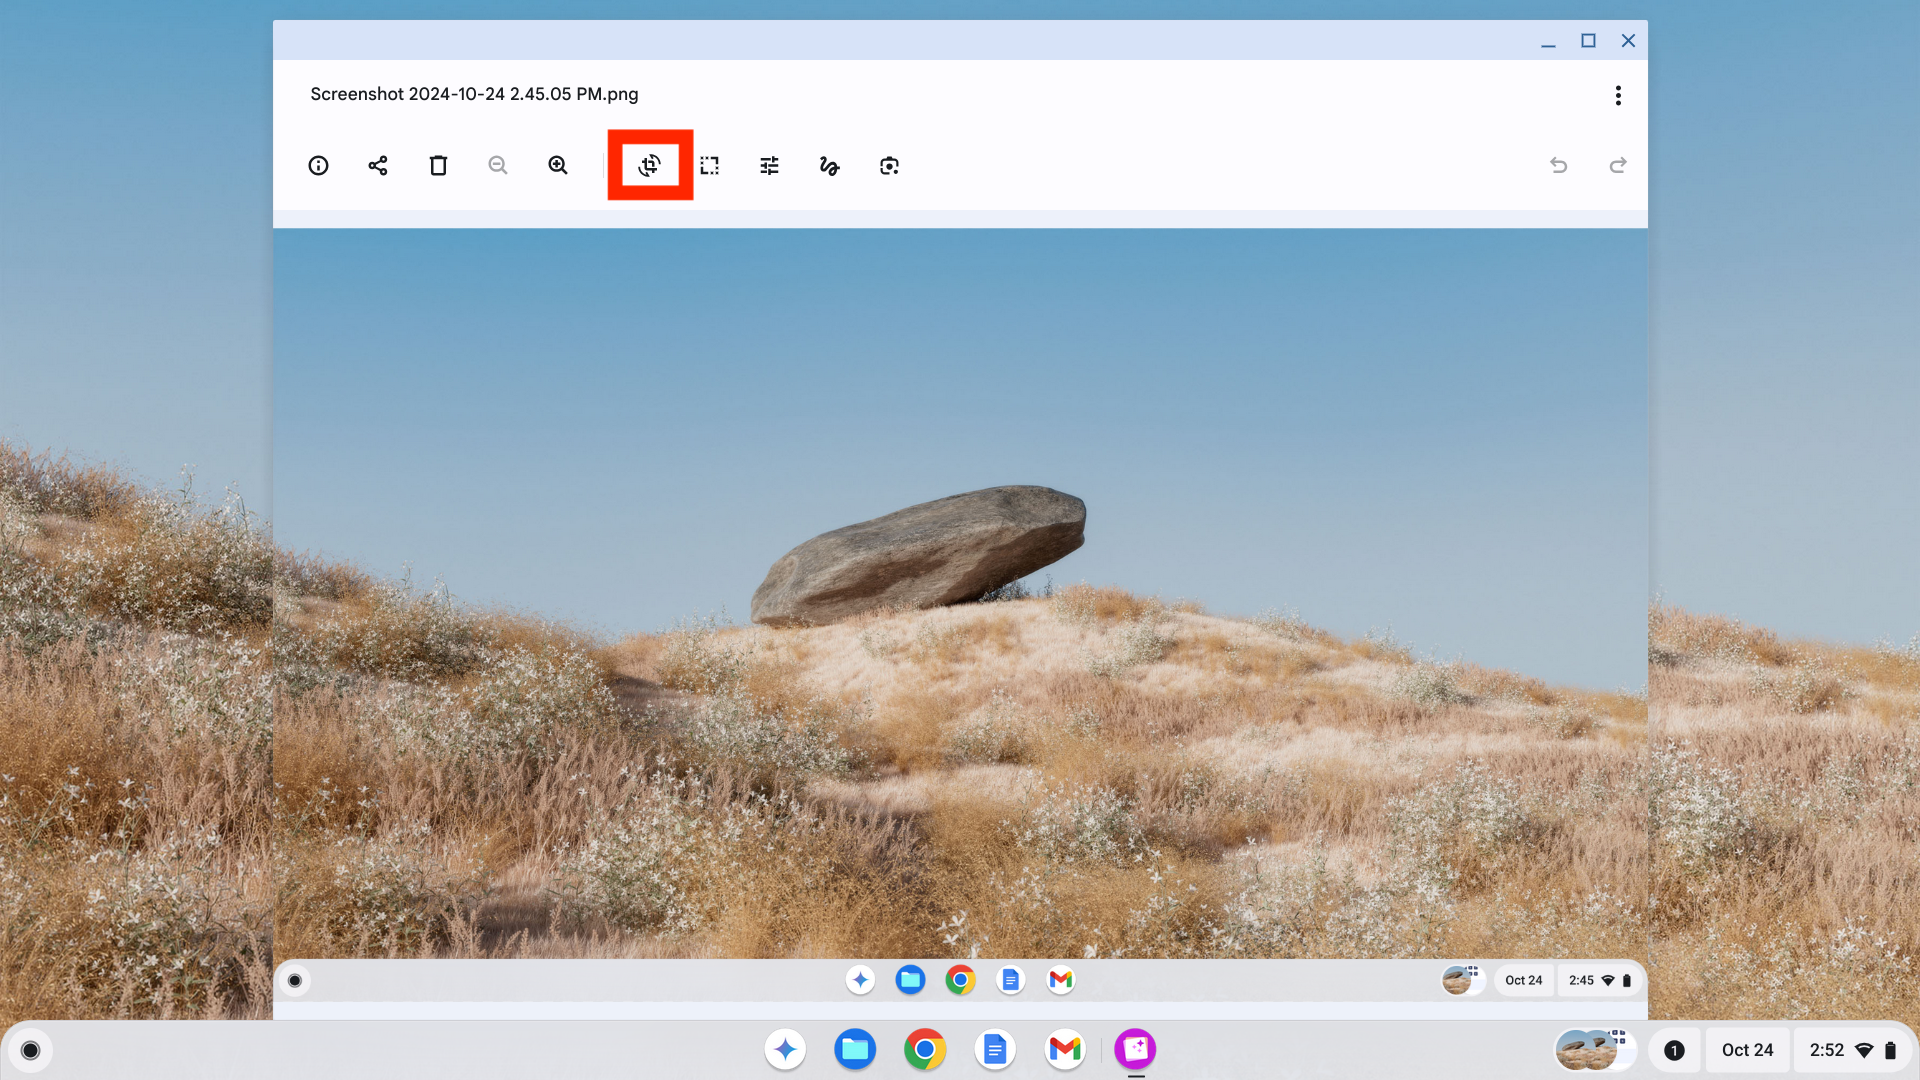Delete the image with trash icon
The image size is (1920, 1080).
click(x=438, y=166)
